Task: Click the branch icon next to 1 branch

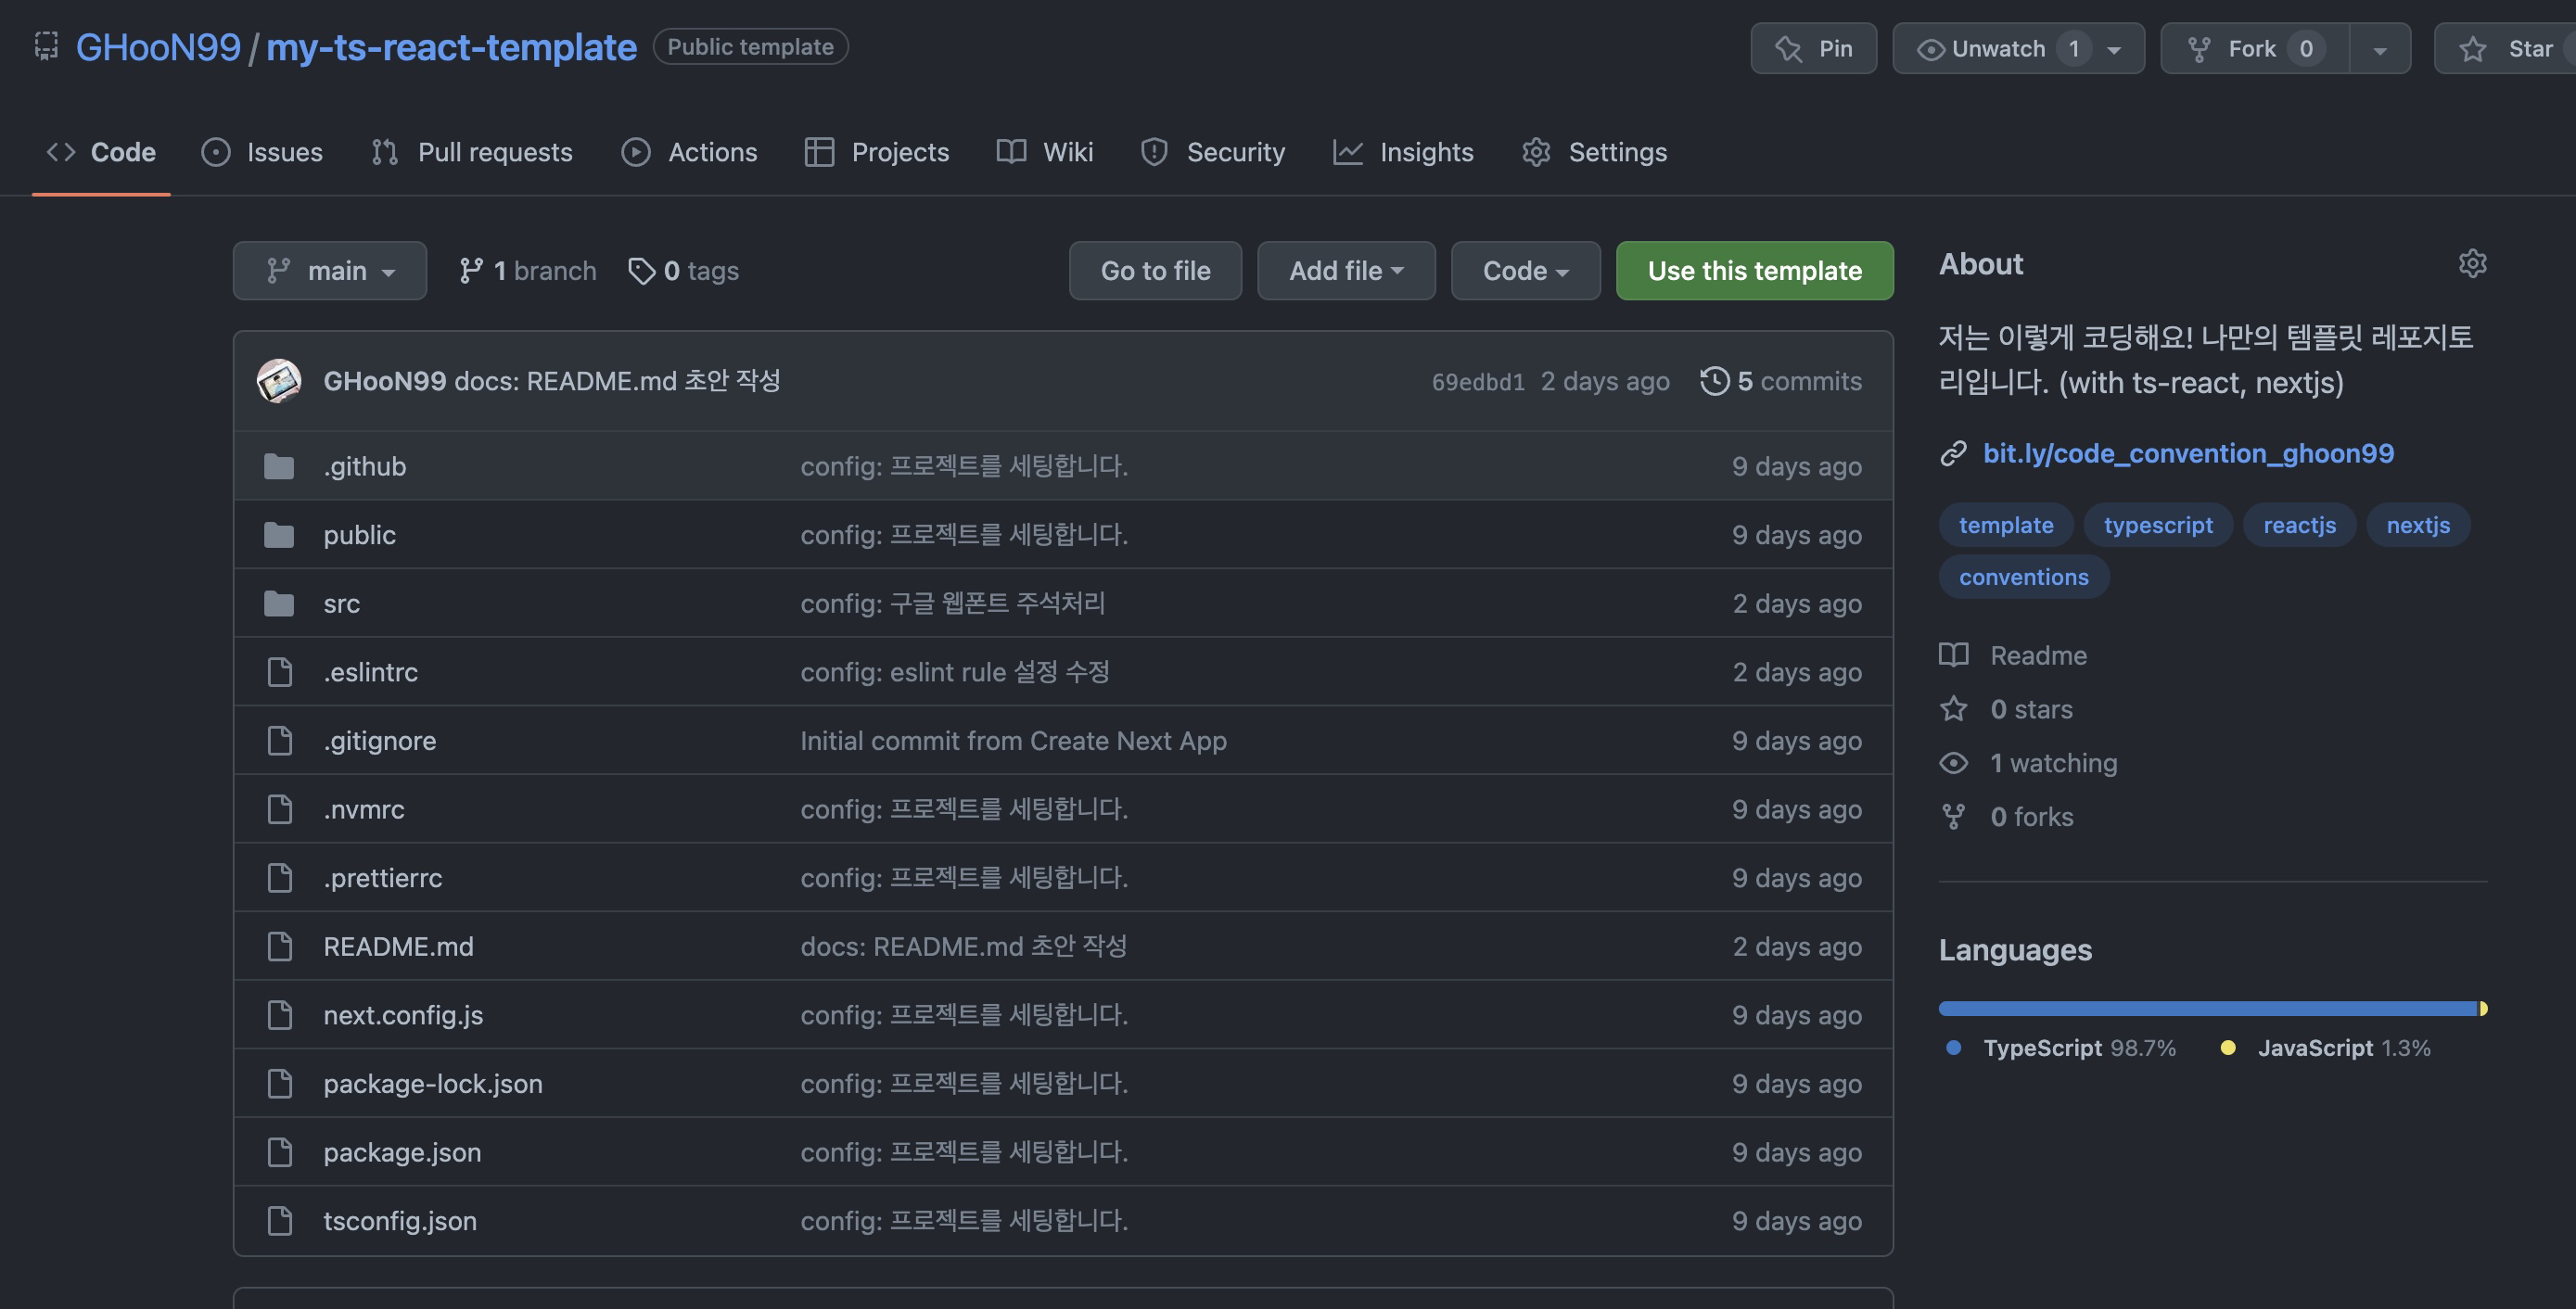Action: pos(471,271)
